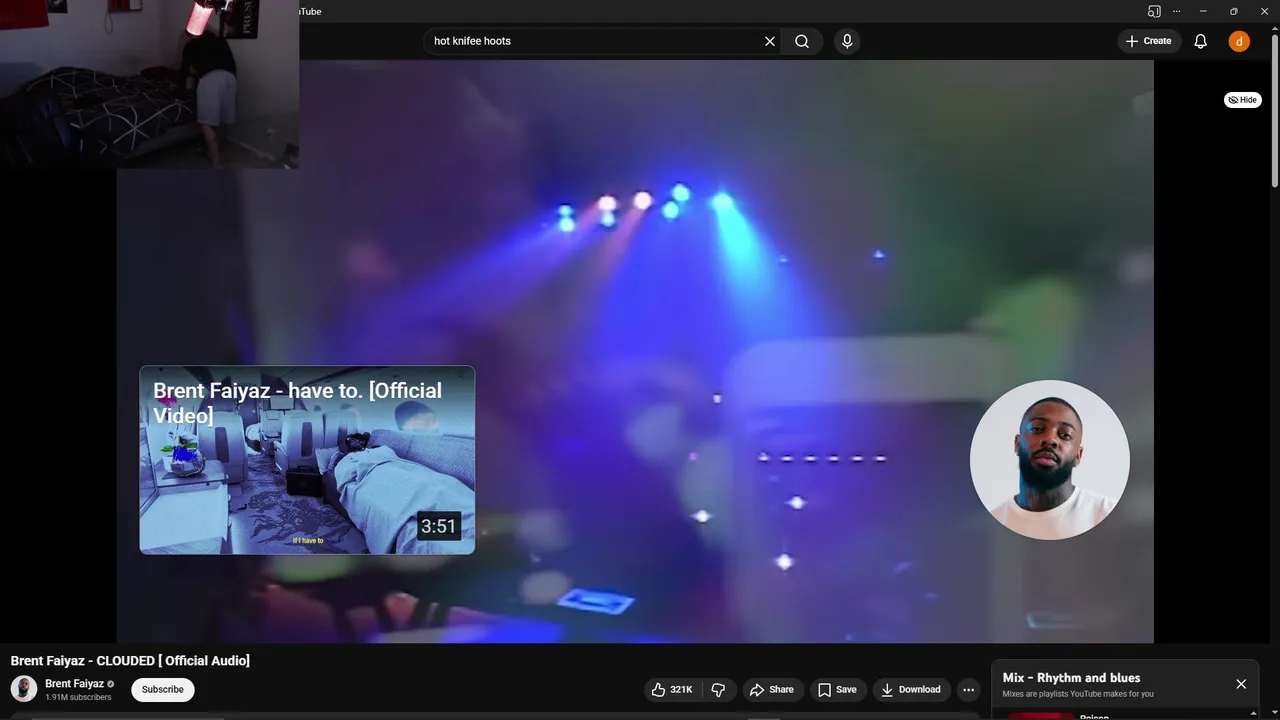Click the video title CLOUDED text

130,661
